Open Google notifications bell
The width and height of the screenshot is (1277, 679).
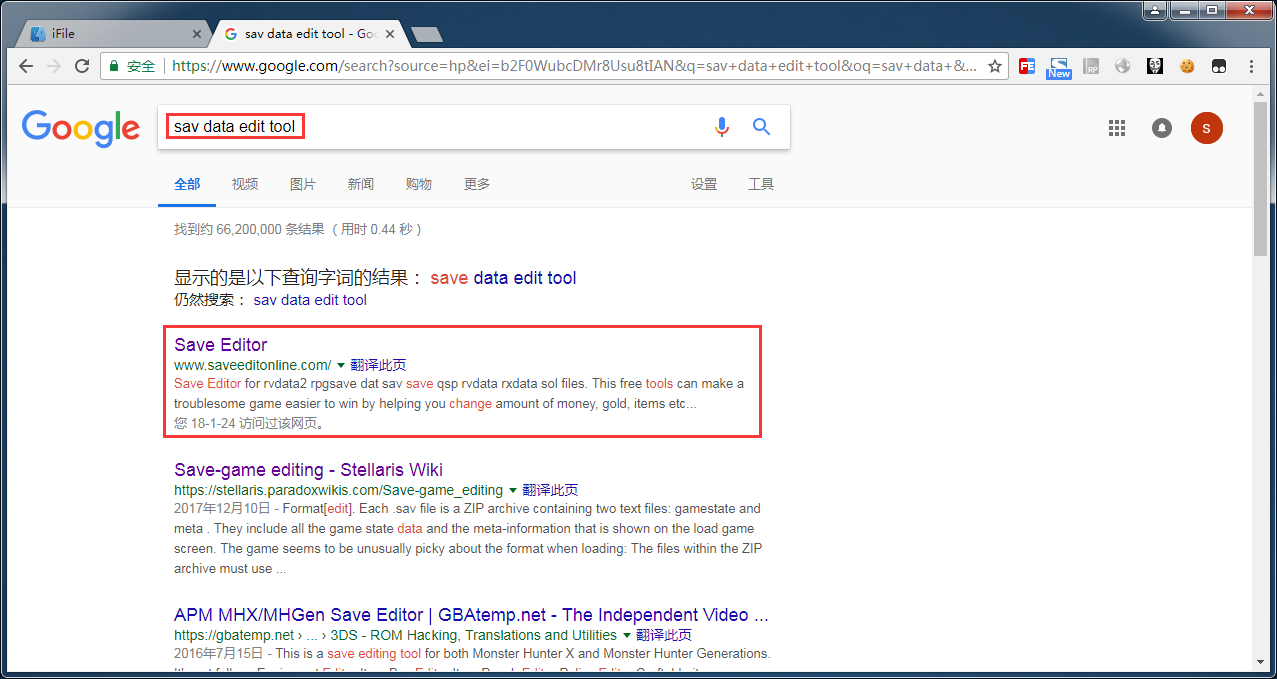click(x=1161, y=128)
